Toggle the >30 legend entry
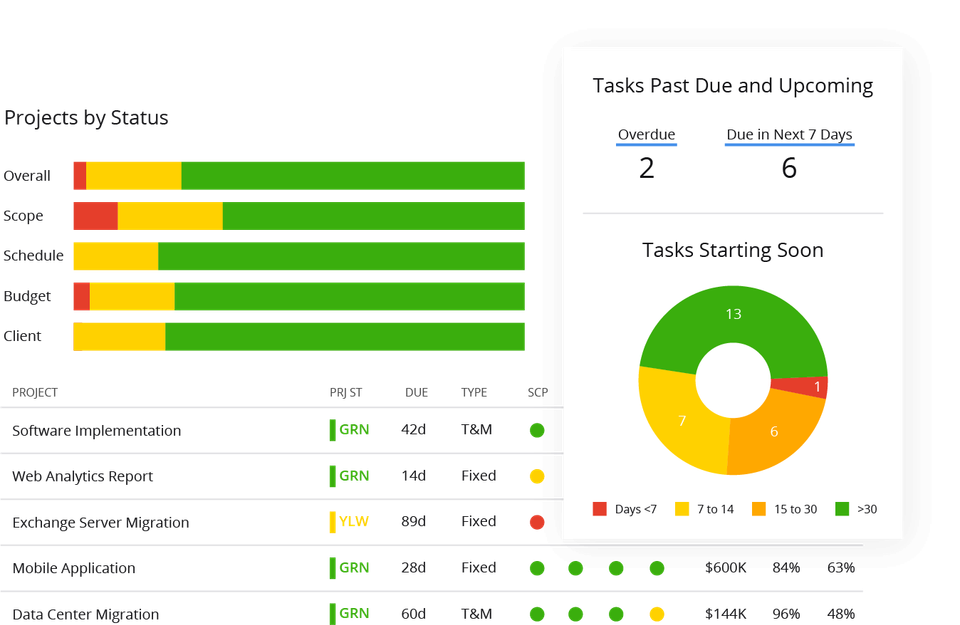This screenshot has height=625, width=960. click(x=856, y=509)
